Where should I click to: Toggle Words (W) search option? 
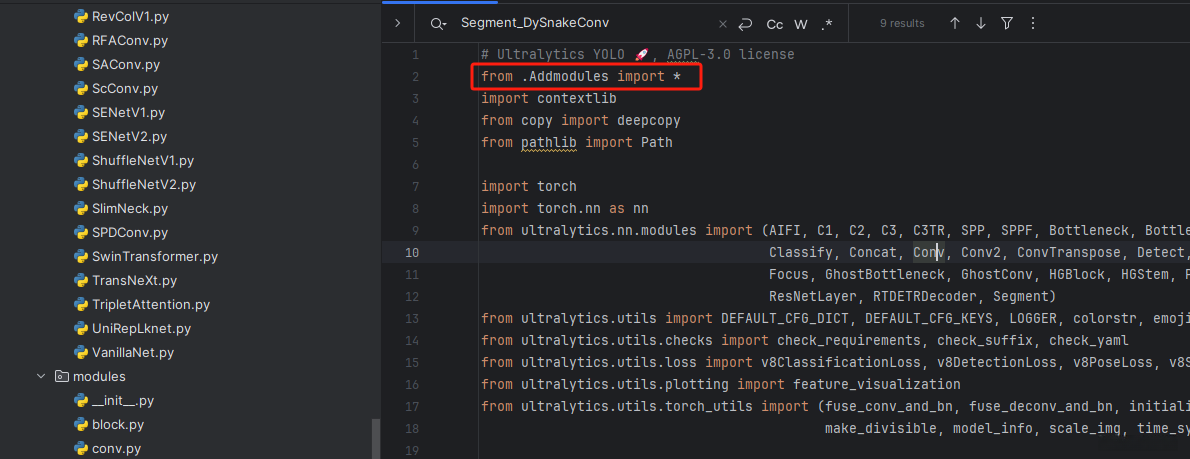(801, 23)
